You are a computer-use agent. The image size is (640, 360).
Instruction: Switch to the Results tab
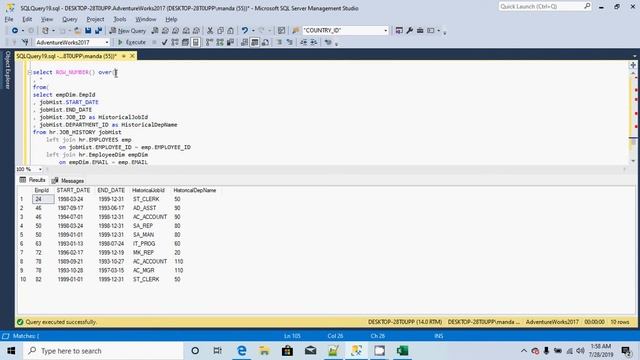click(x=33, y=180)
